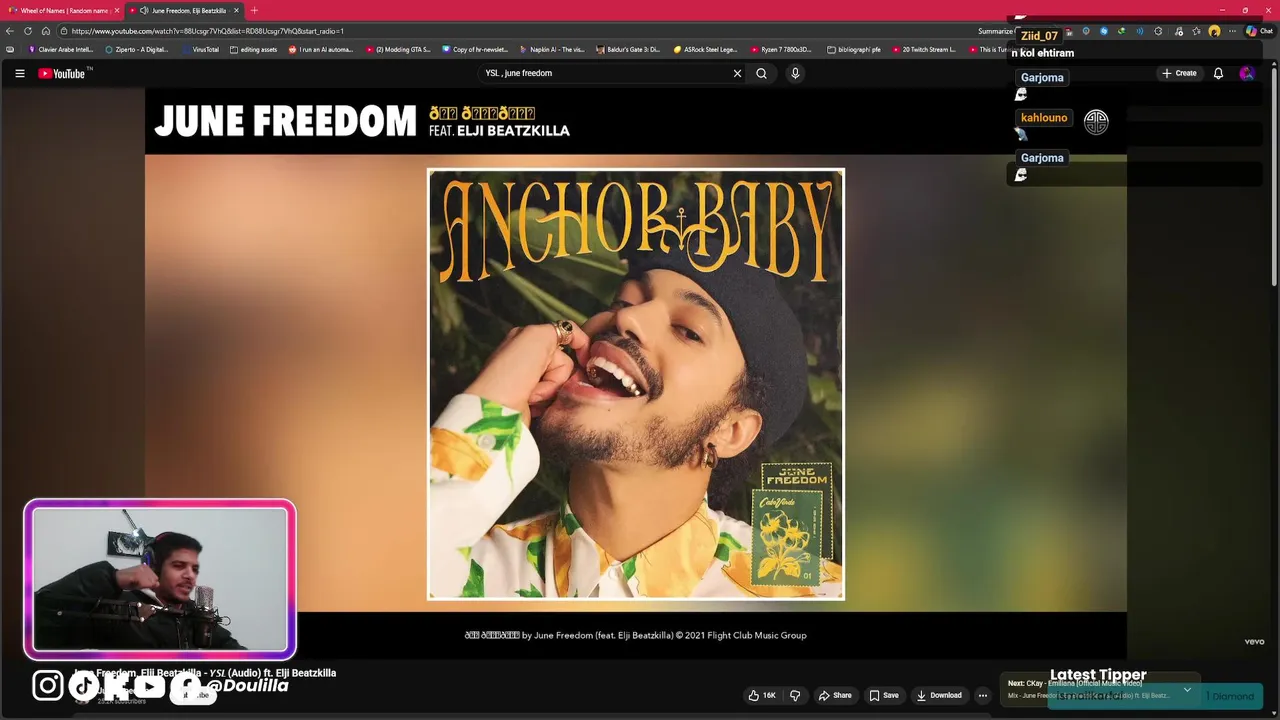
Task: Open browser settings and more menu
Action: point(1232,31)
